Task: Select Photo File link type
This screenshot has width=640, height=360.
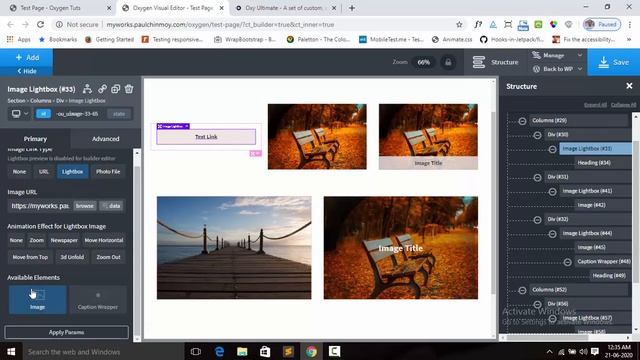Action: pos(108,172)
